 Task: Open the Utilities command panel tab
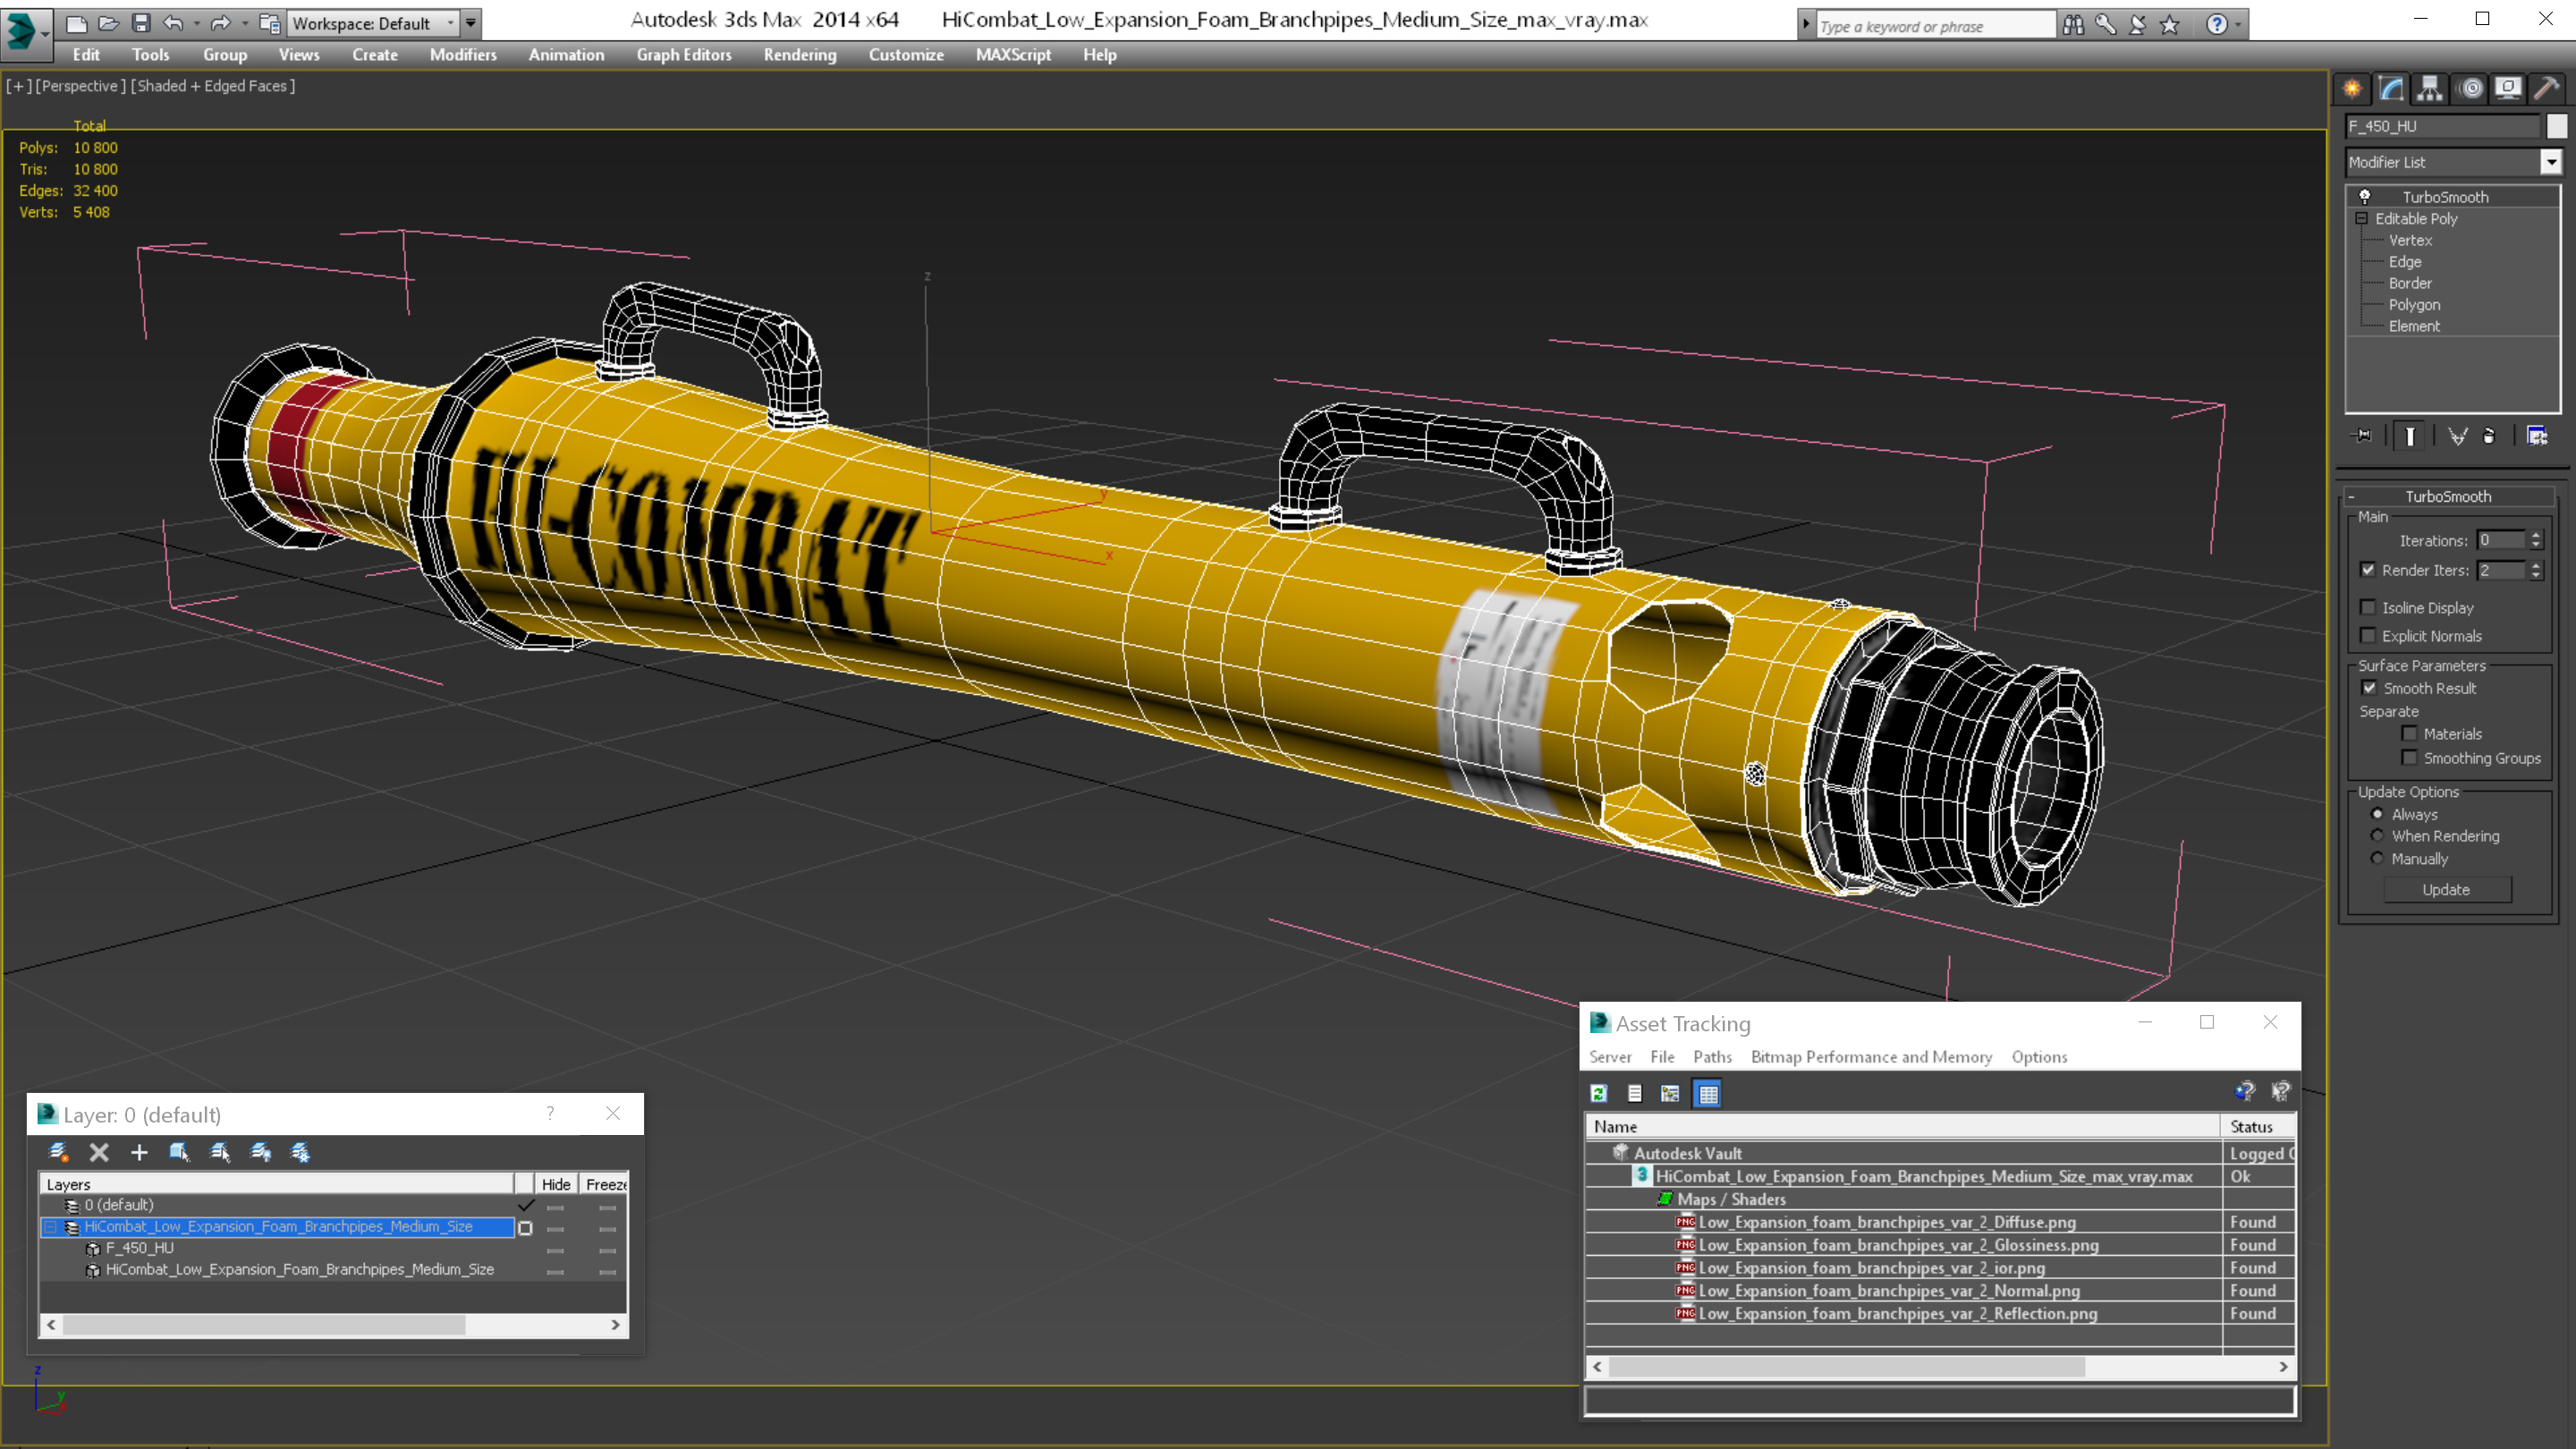pyautogui.click(x=2547, y=89)
